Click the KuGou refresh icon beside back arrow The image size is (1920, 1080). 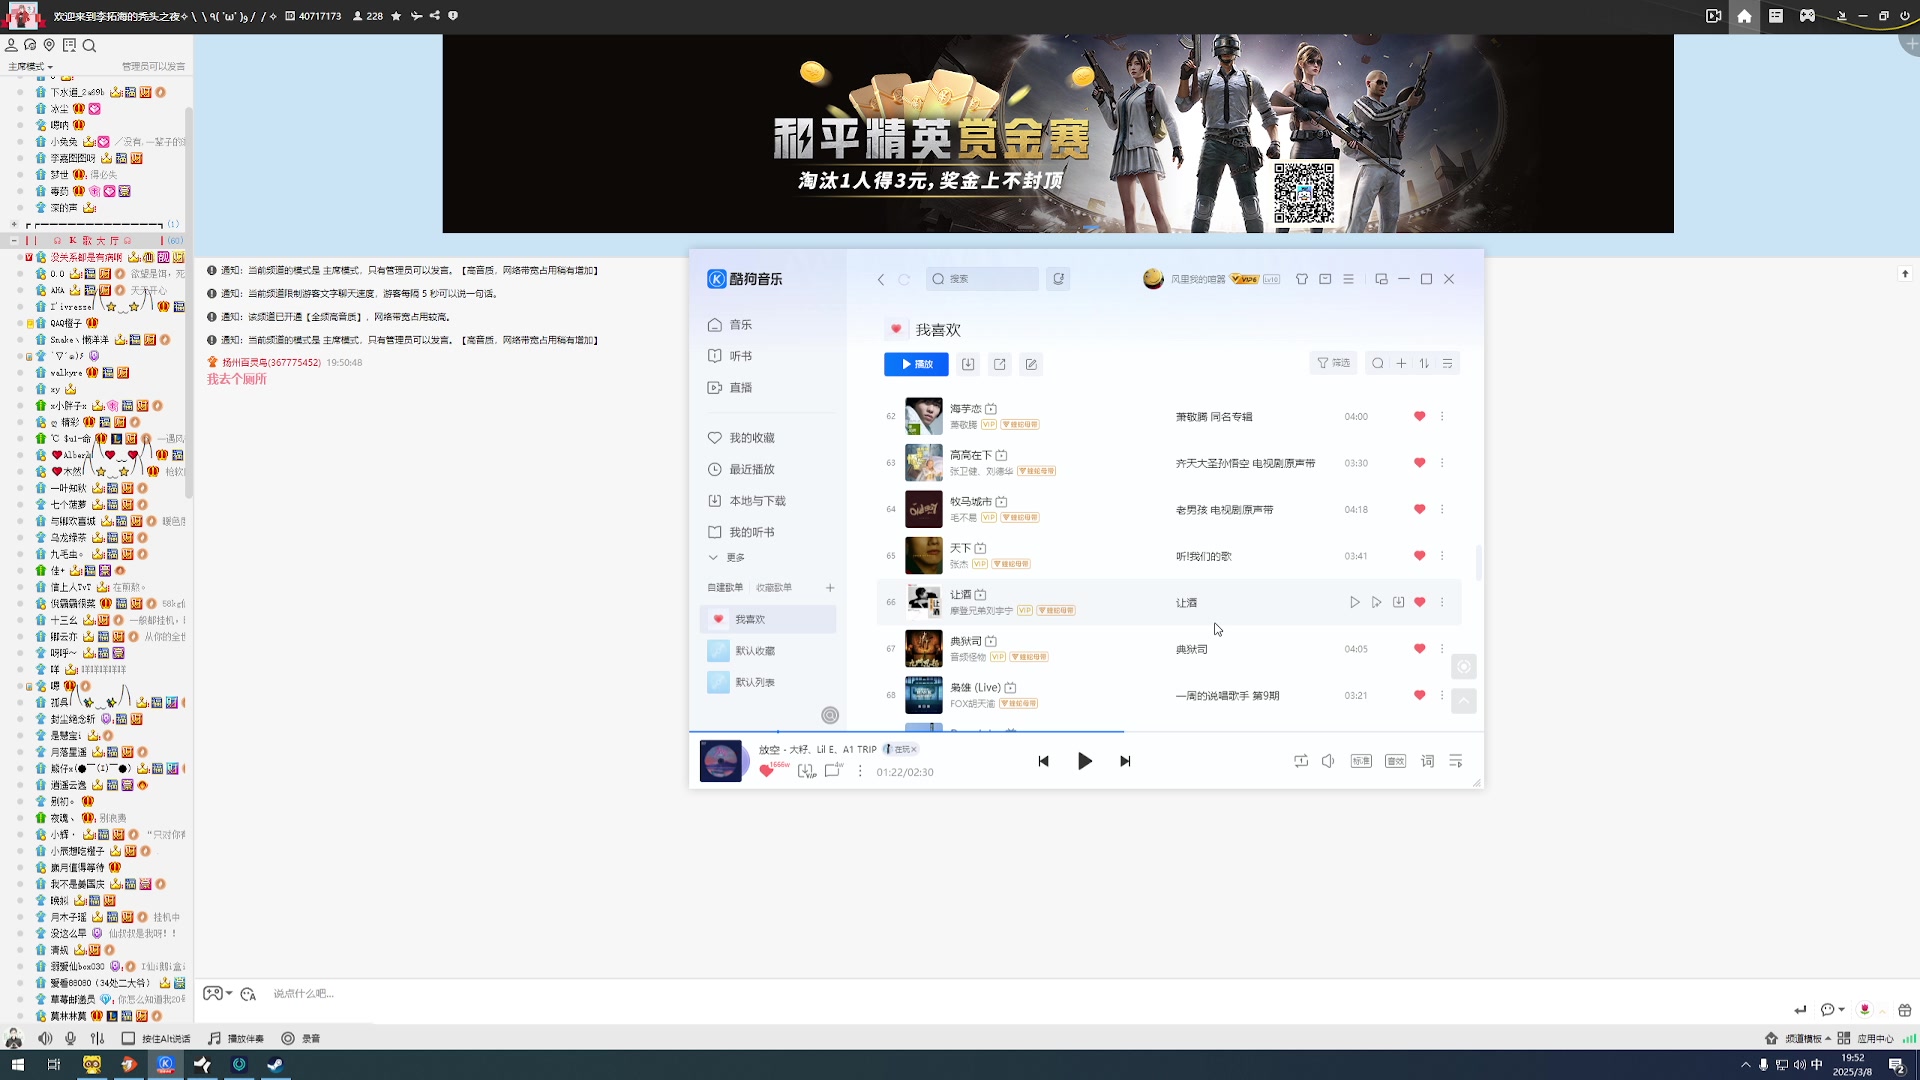pos(904,279)
